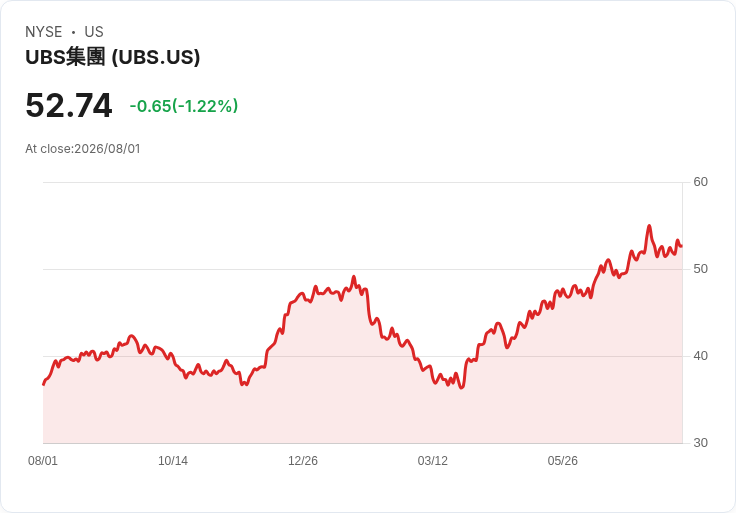736x513 pixels.
Task: Select the 05/26 date on x-axis
Action: coord(562,460)
